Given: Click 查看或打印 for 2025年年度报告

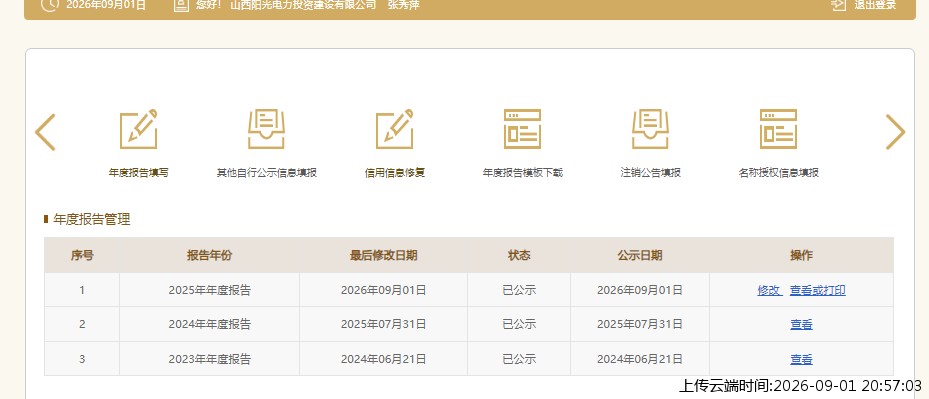Looking at the screenshot, I should (818, 291).
